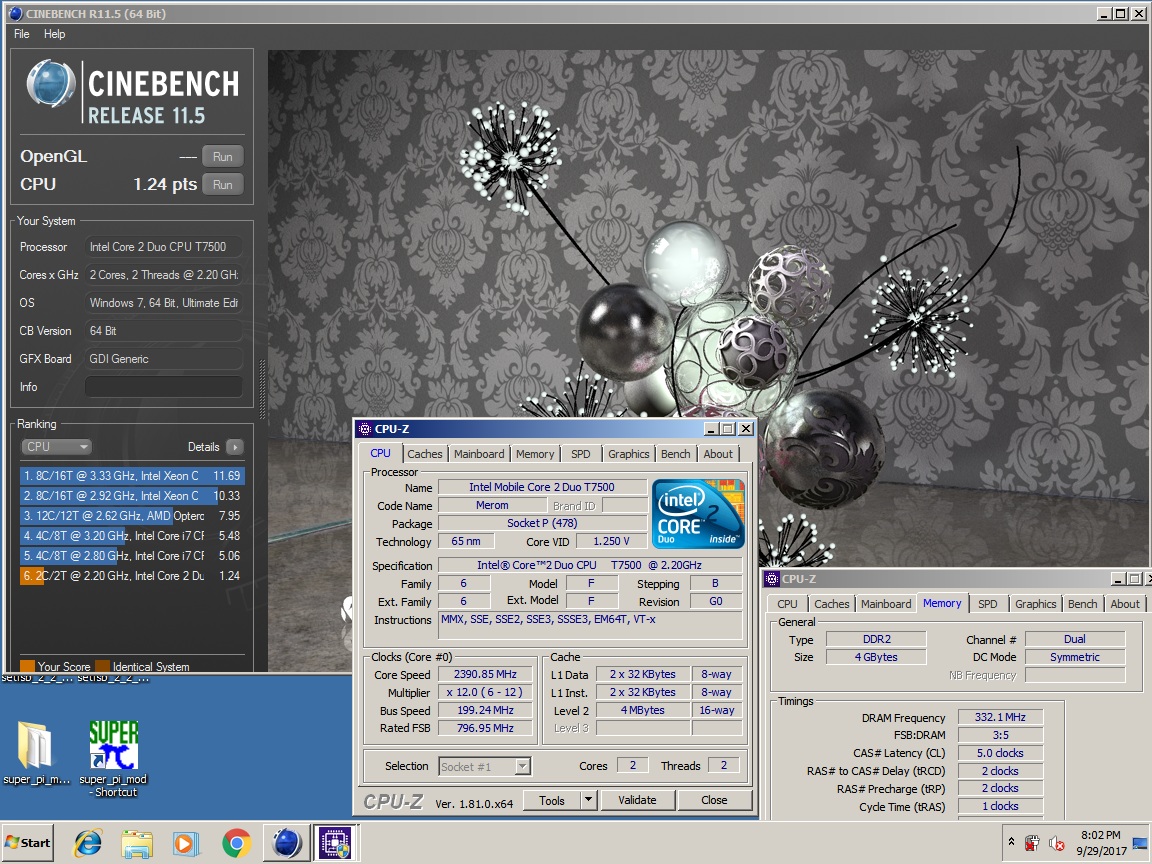
Task: Switch to CPU-Z taskbar icon
Action: (336, 843)
